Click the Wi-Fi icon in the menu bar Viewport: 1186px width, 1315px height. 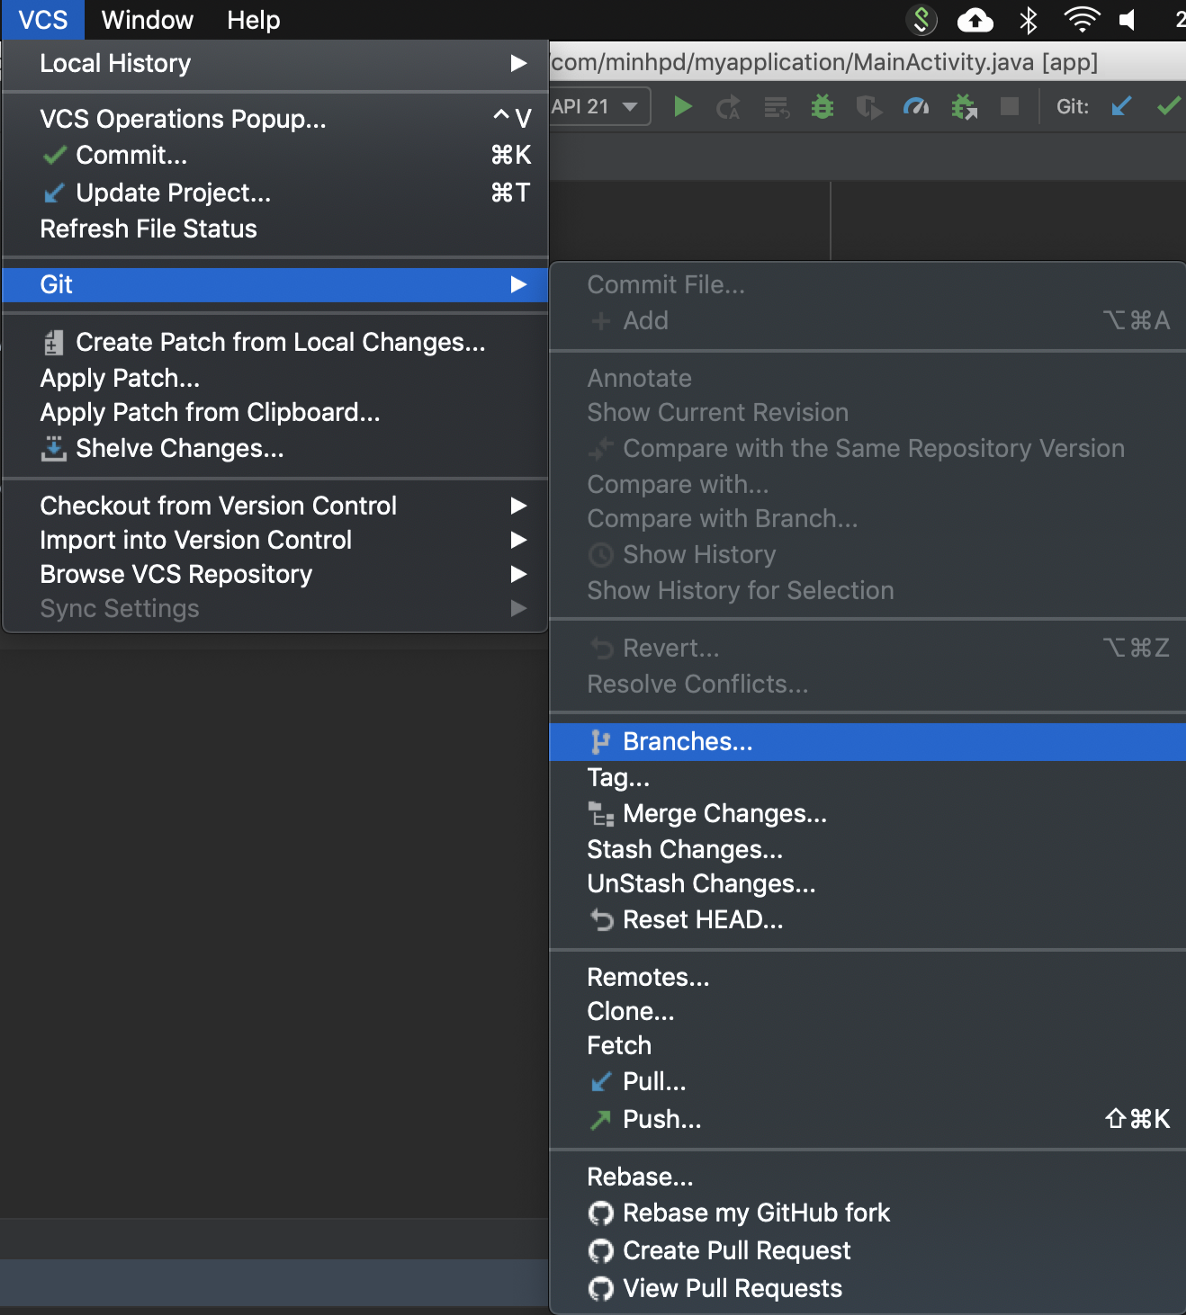pos(1081,20)
